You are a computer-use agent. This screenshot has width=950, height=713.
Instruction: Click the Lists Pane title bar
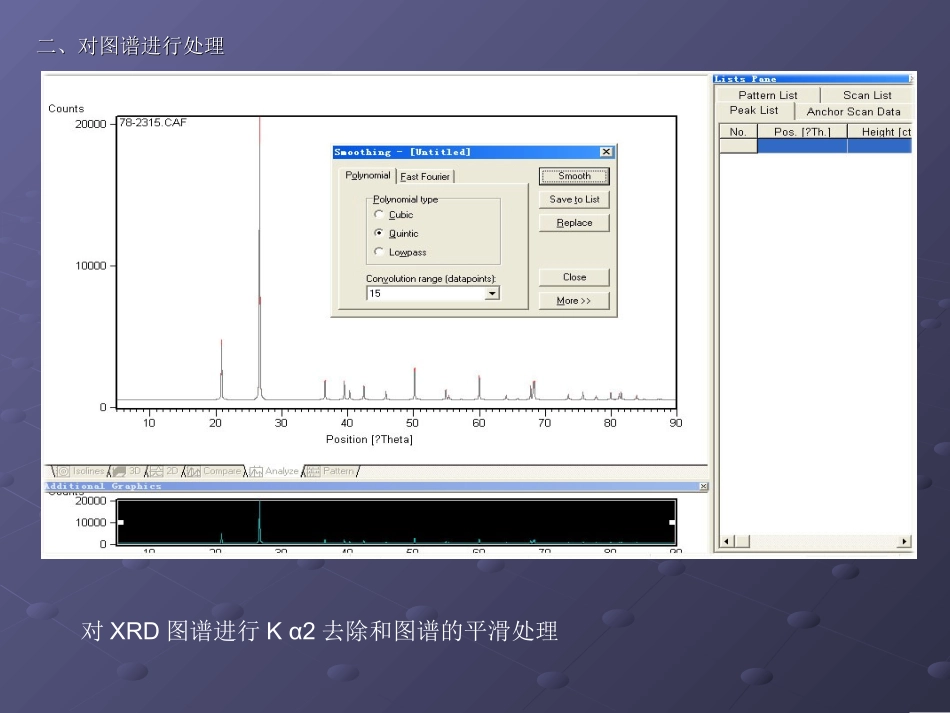(812, 79)
